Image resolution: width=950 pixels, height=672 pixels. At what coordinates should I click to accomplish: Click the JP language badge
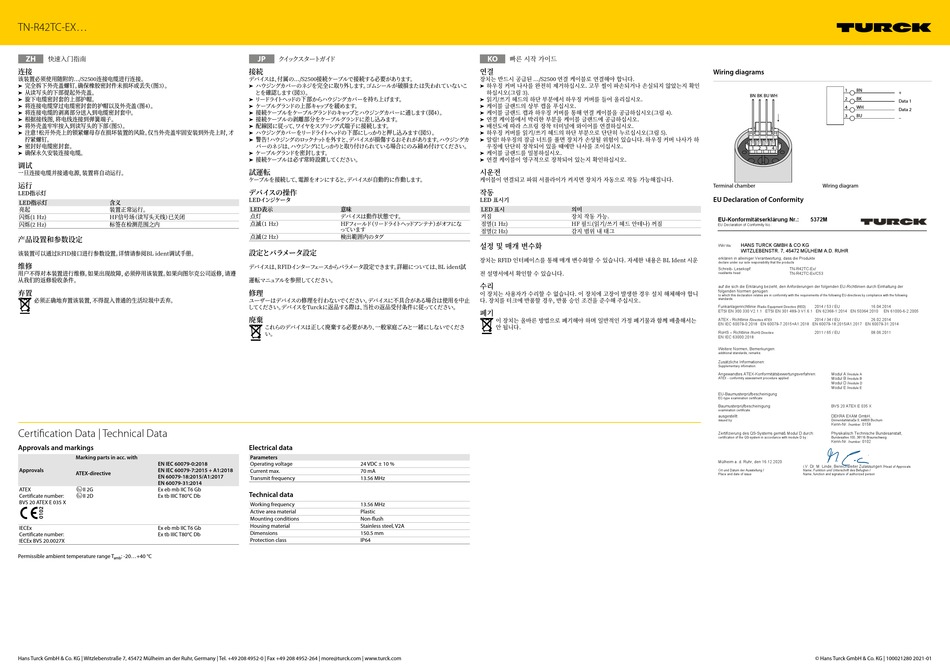(261, 59)
